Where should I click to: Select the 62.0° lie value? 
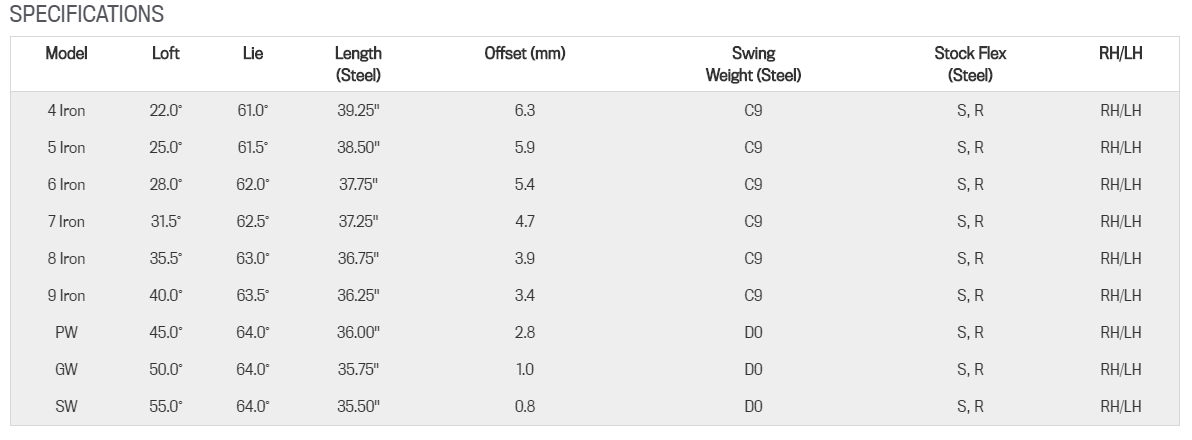click(x=253, y=185)
